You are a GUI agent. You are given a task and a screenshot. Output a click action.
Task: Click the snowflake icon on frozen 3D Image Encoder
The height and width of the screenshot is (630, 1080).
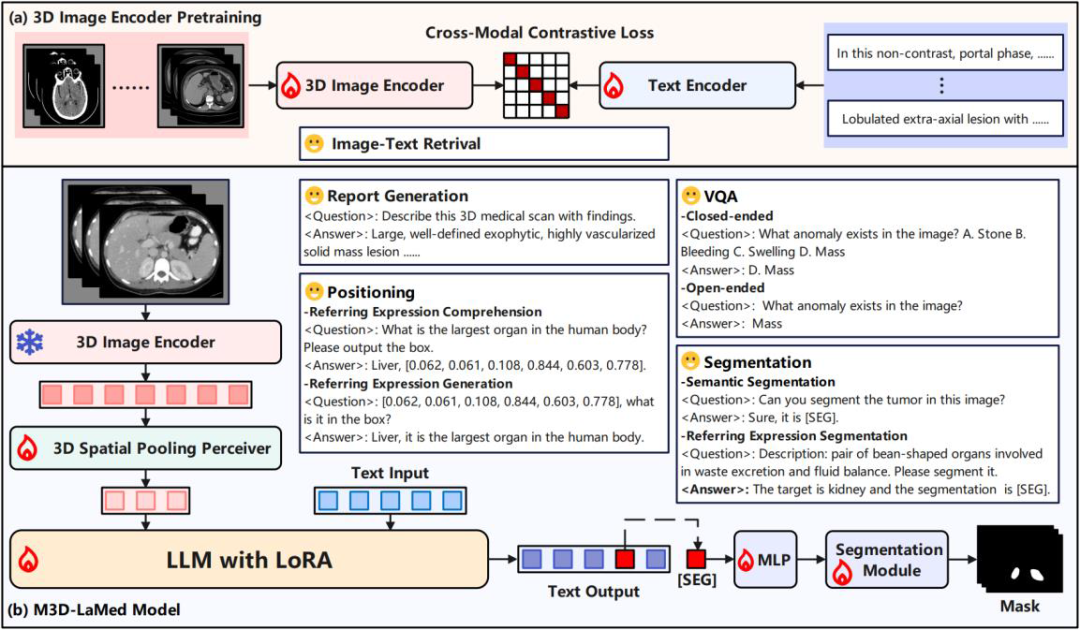[x=29, y=342]
